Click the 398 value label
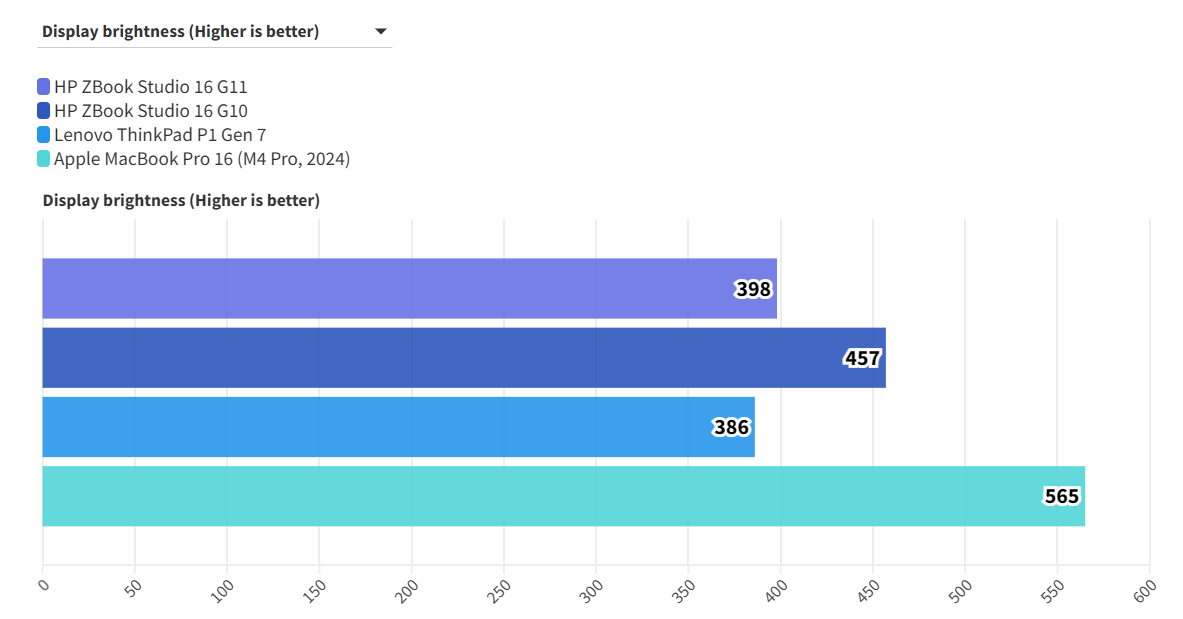1183x619 pixels. click(754, 290)
